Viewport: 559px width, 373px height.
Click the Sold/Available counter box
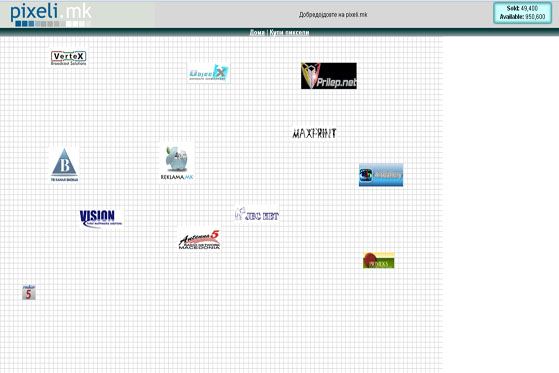pos(522,13)
